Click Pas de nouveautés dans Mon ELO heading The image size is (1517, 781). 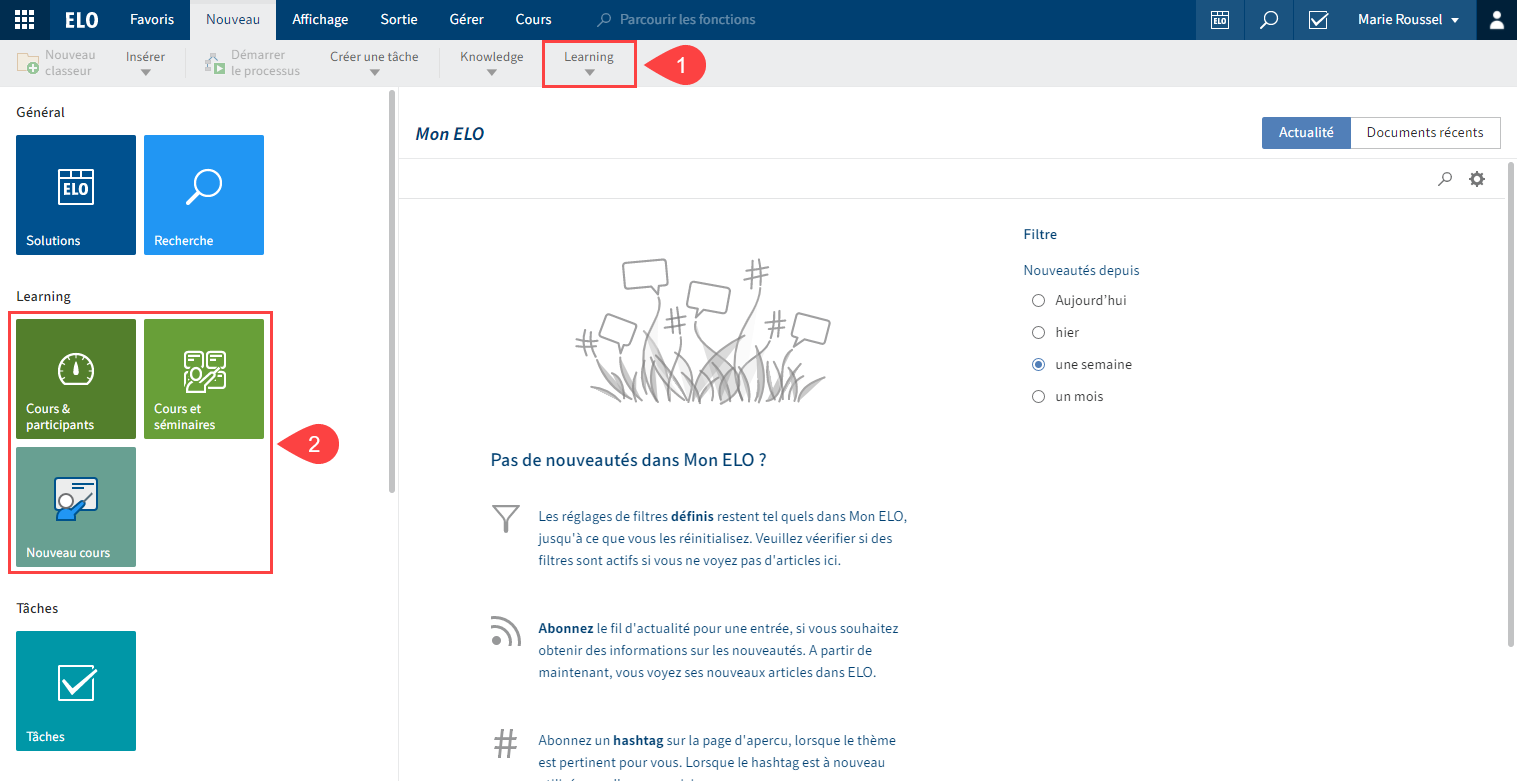tap(628, 461)
